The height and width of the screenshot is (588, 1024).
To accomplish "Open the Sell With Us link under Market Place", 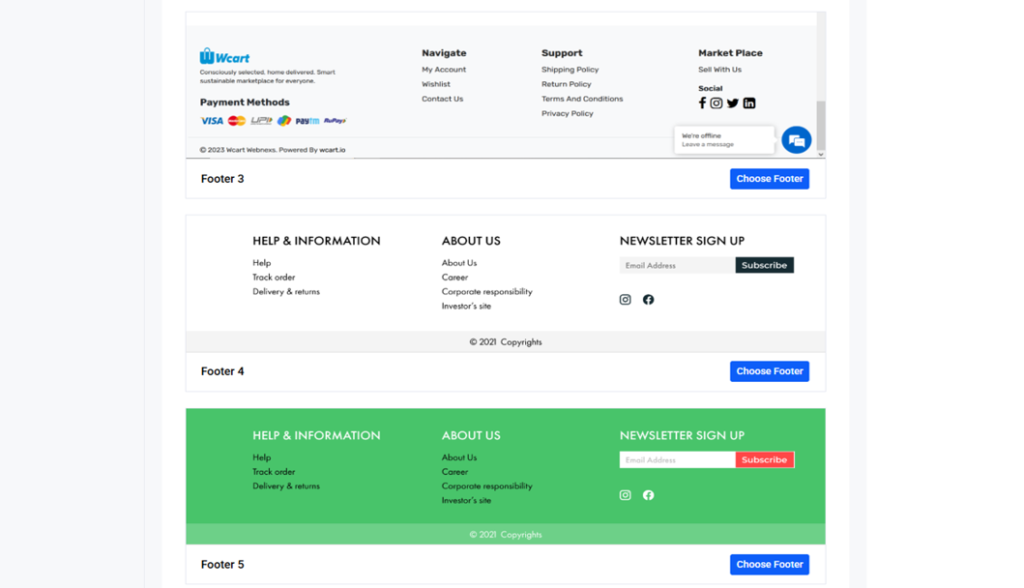I will (720, 69).
